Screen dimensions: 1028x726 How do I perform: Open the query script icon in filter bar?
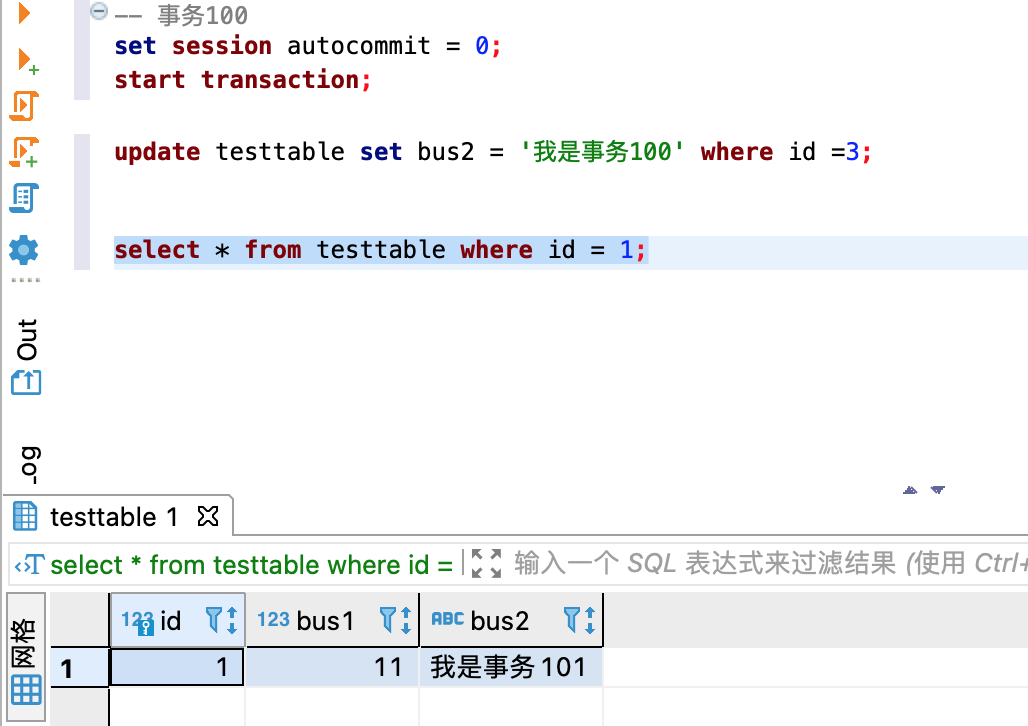tap(30, 565)
